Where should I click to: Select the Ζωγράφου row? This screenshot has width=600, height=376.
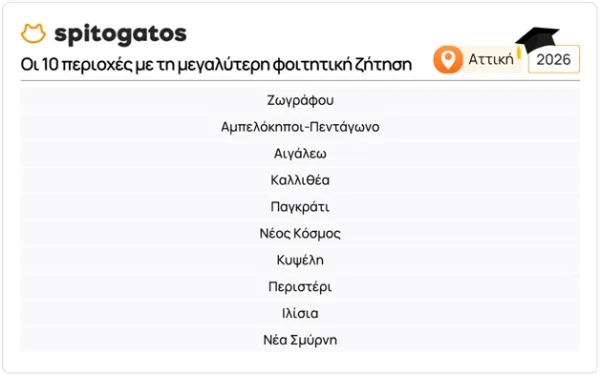pyautogui.click(x=300, y=100)
